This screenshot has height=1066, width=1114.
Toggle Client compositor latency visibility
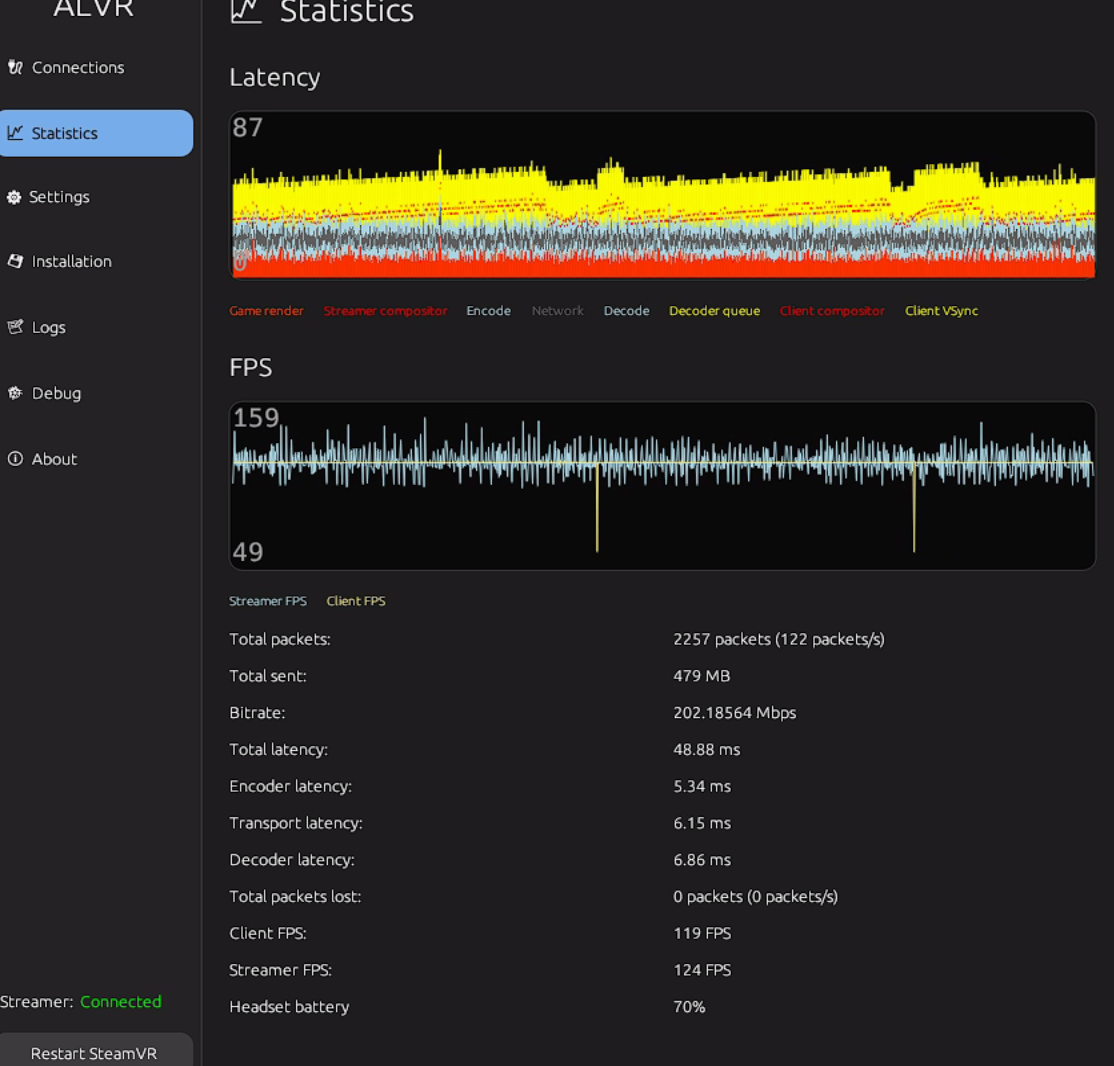tap(832, 311)
